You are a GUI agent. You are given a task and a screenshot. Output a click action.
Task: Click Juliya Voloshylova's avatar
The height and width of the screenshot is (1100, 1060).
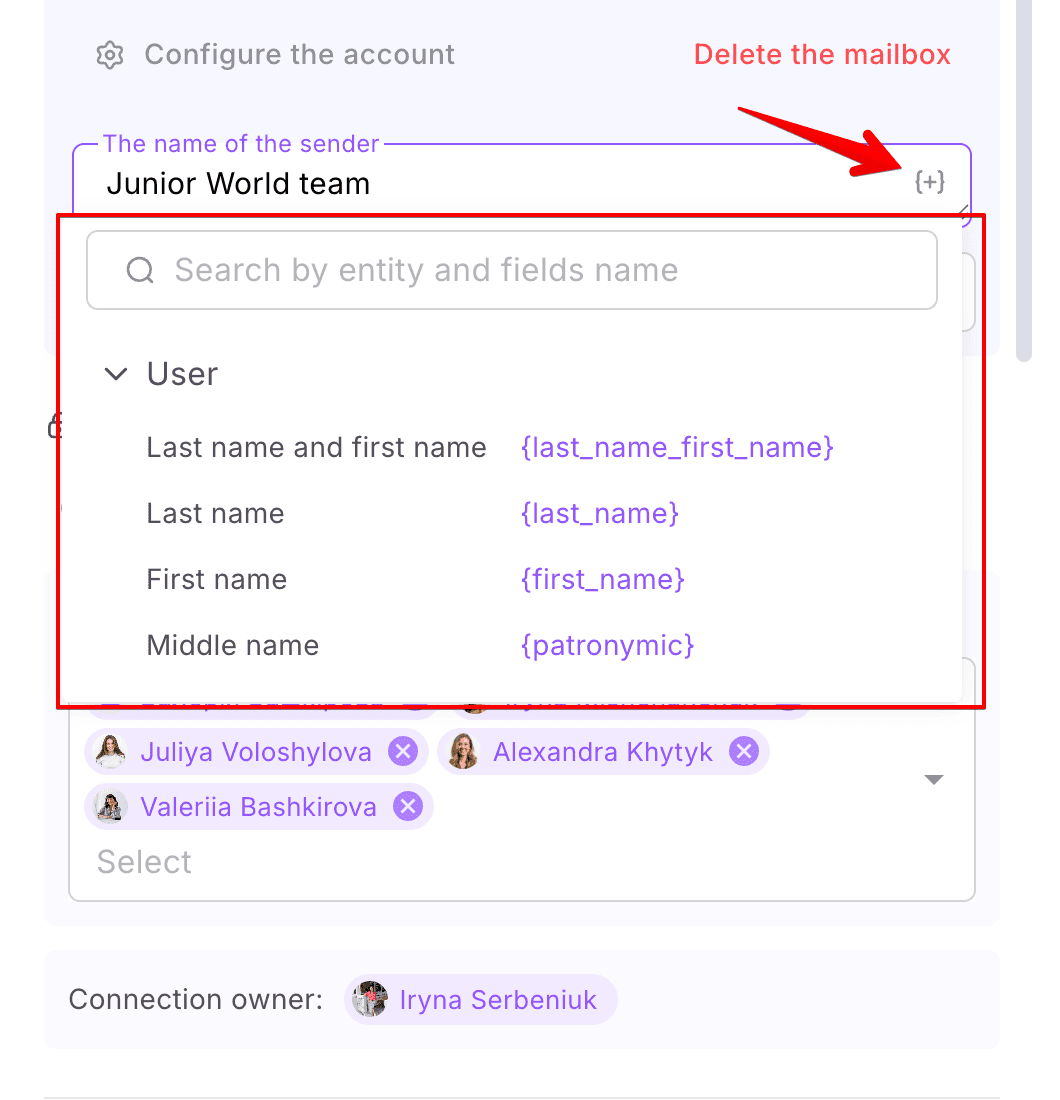point(111,752)
